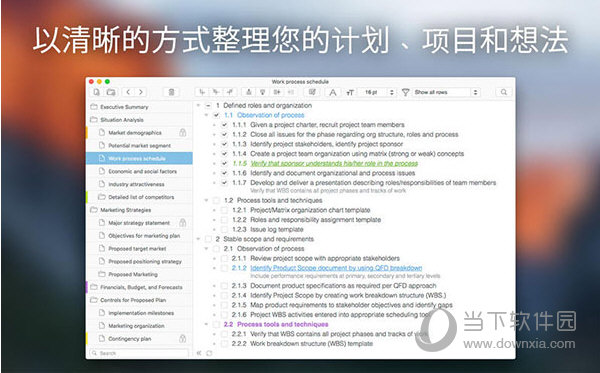Screen dimensions: 600x373
Task: Open the 'Marketing Strategies' folder in sidebar
Action: click(126, 210)
